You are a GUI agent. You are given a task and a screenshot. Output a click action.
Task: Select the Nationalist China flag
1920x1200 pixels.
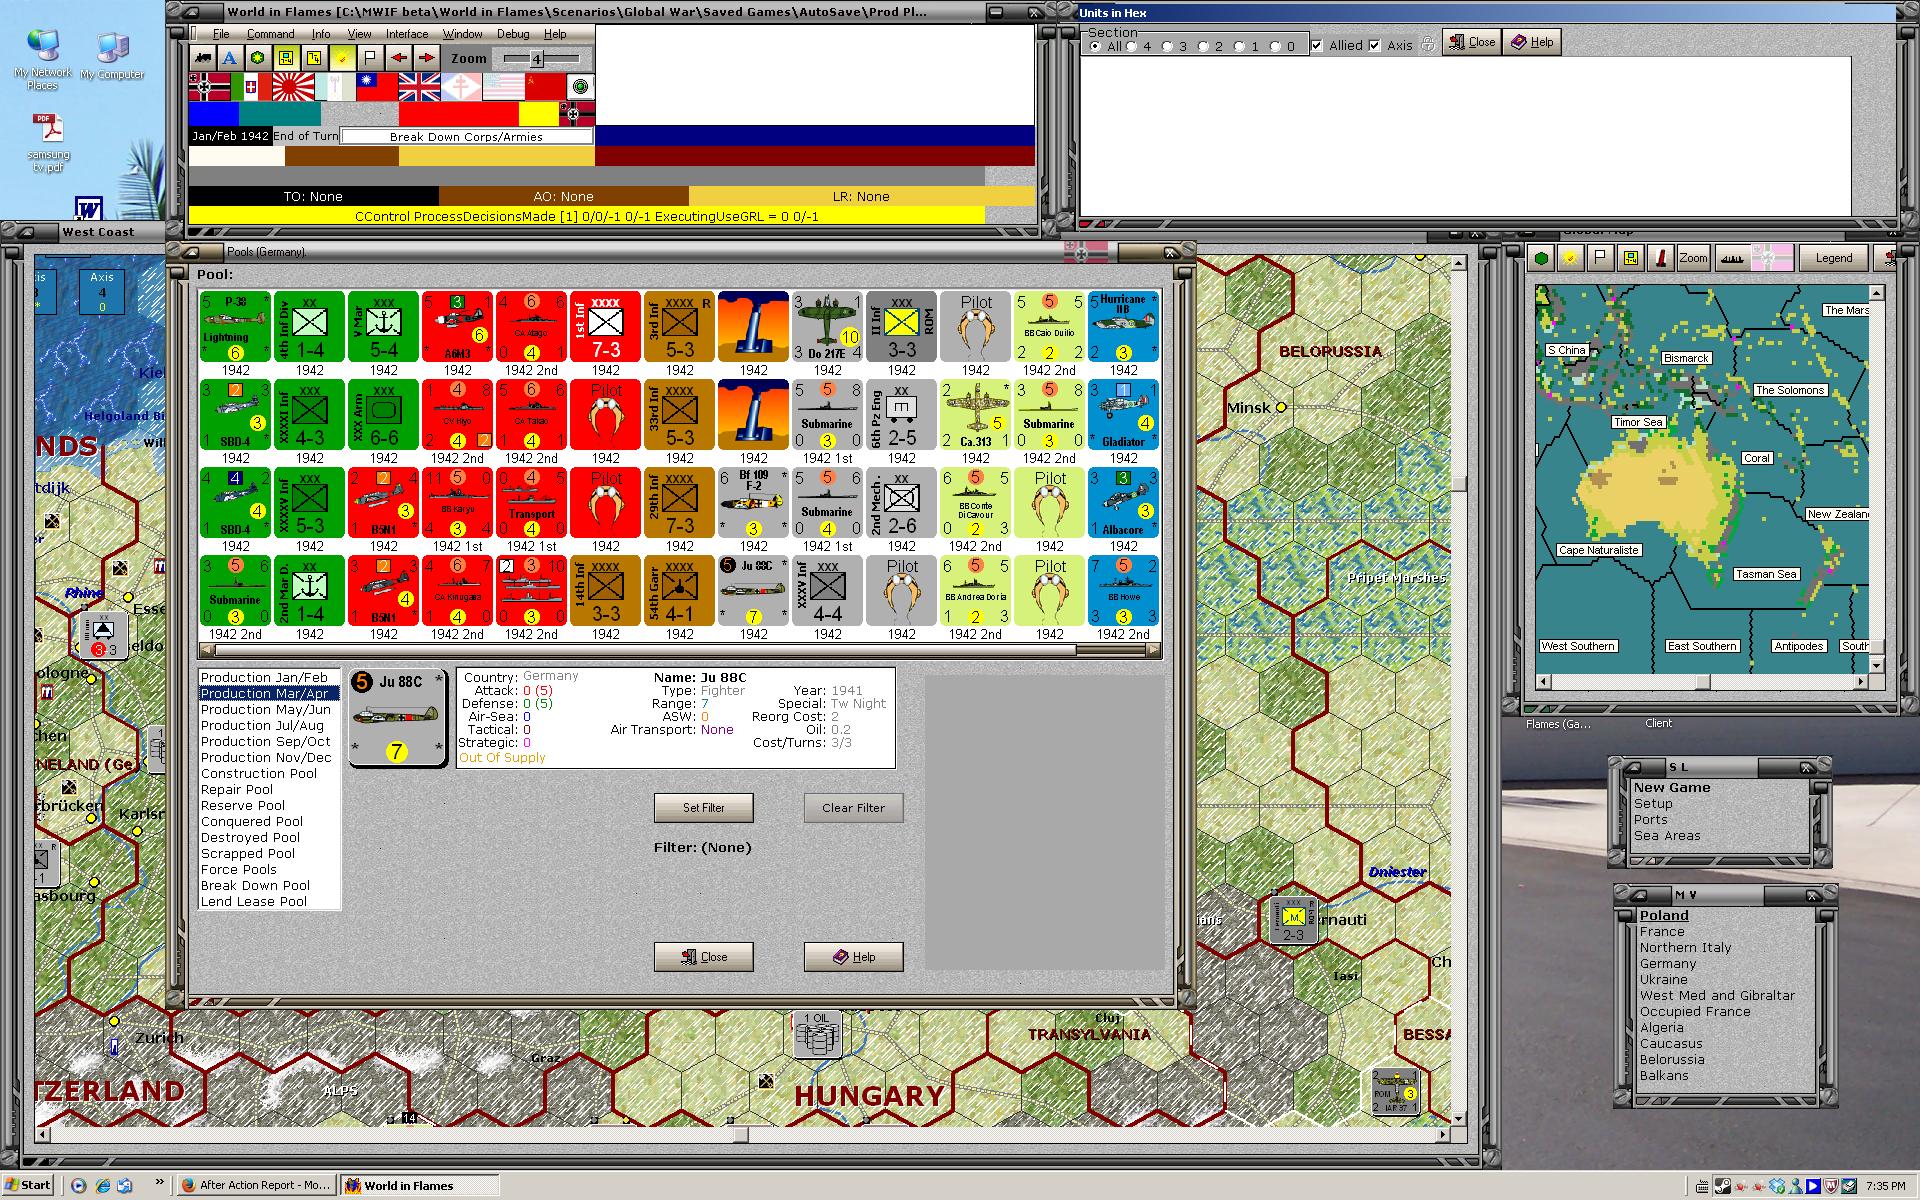[378, 87]
